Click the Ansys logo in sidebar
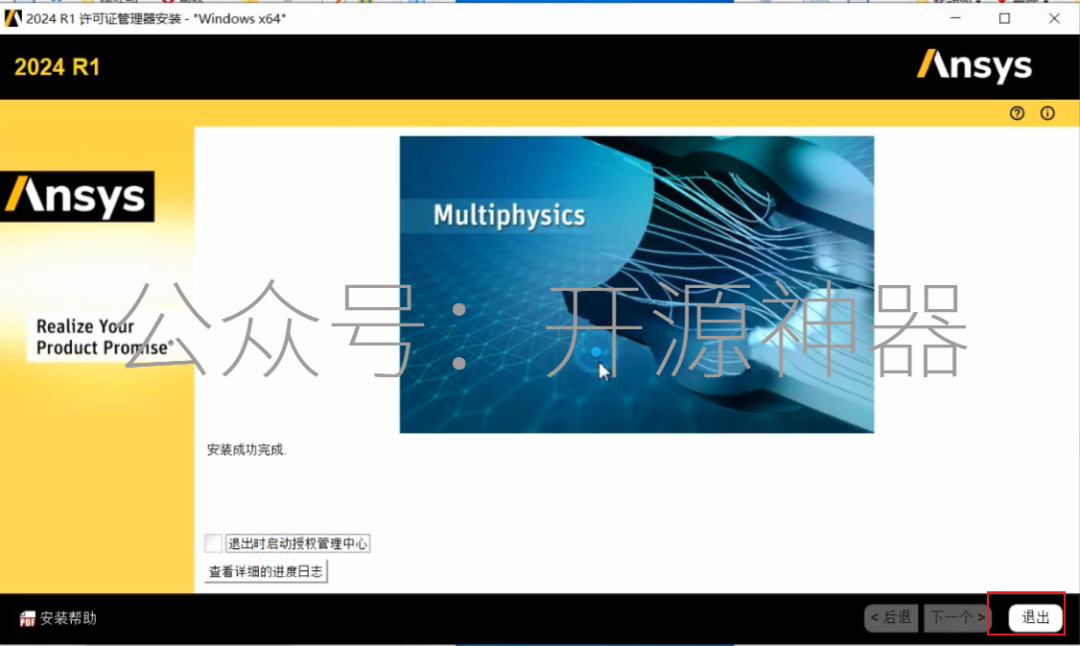1080x646 pixels. pyautogui.click(x=77, y=196)
